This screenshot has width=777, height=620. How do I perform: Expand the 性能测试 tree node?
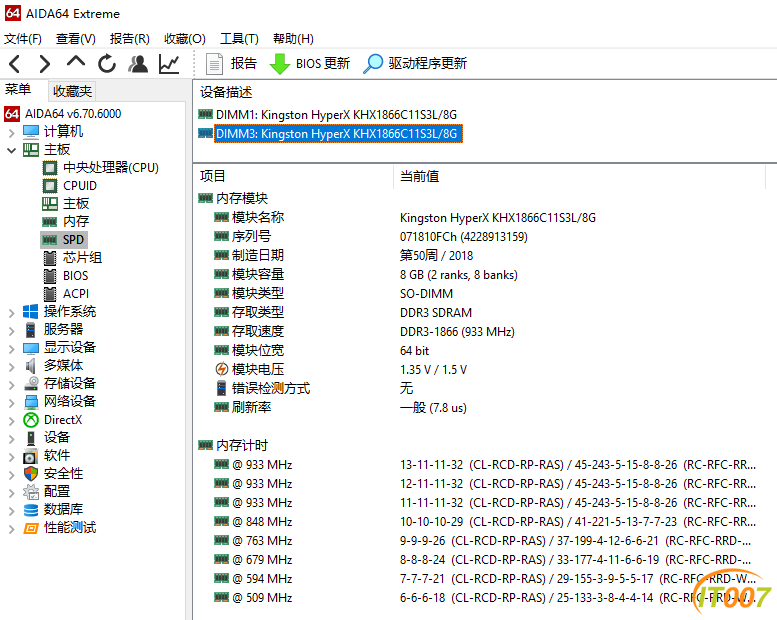(x=11, y=528)
